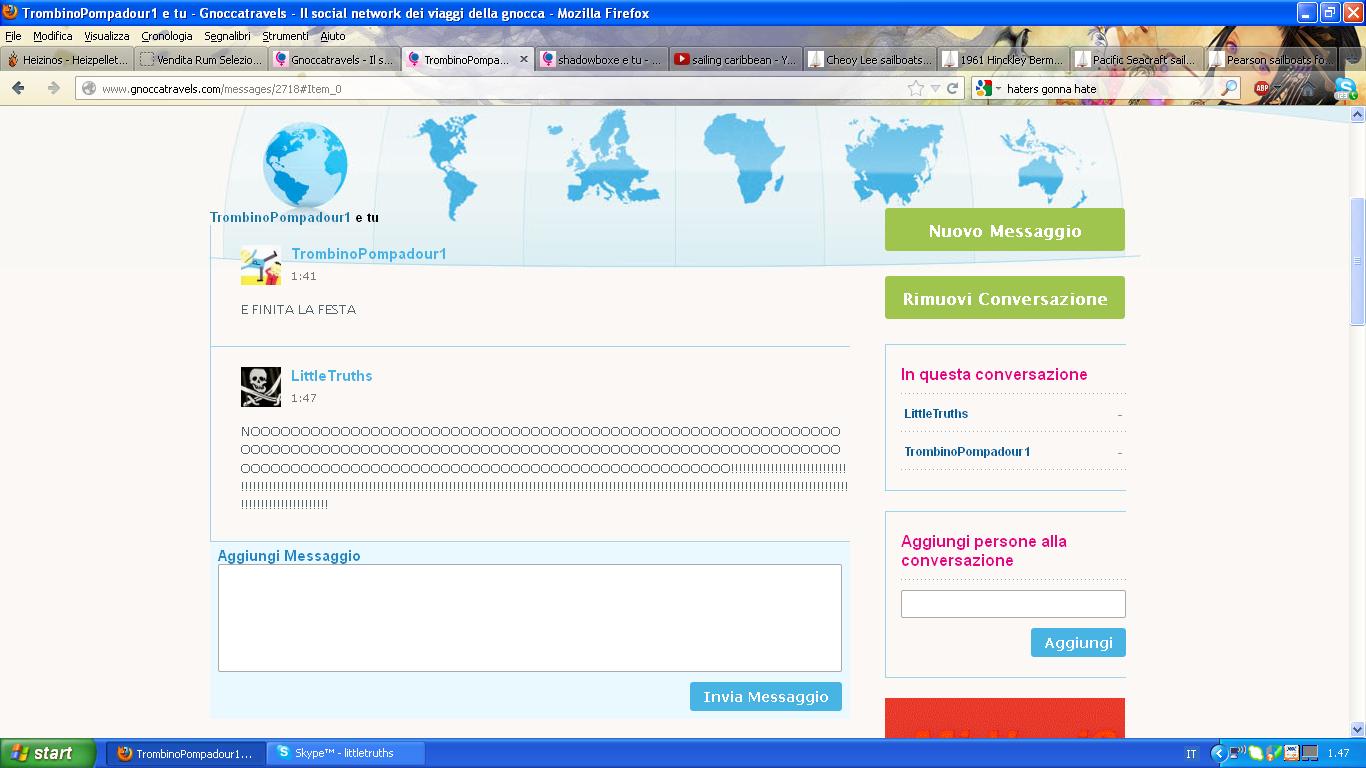
Task: Click the Skype icon in the browser toolbar
Action: pyautogui.click(x=1344, y=89)
